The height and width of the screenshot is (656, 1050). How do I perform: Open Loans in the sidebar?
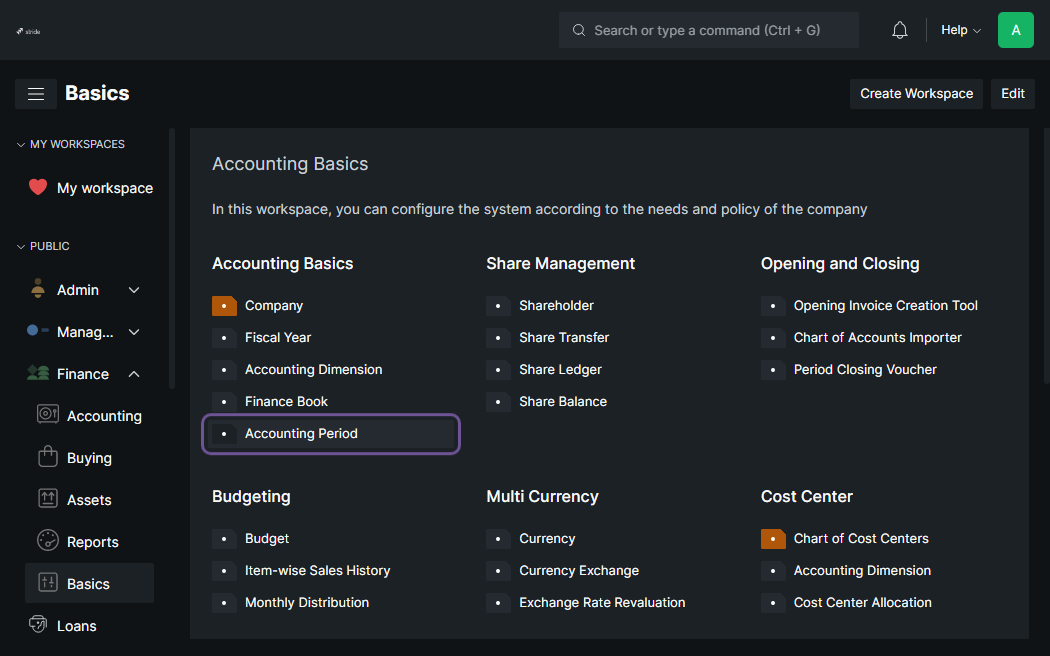[76, 626]
